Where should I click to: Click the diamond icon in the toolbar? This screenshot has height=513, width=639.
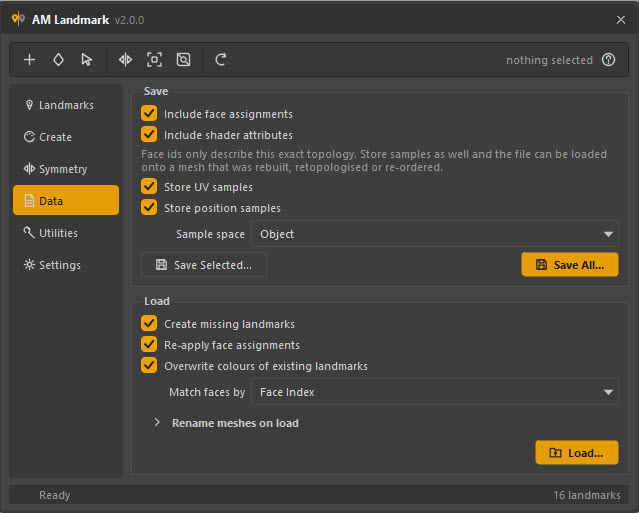pyautogui.click(x=58, y=60)
